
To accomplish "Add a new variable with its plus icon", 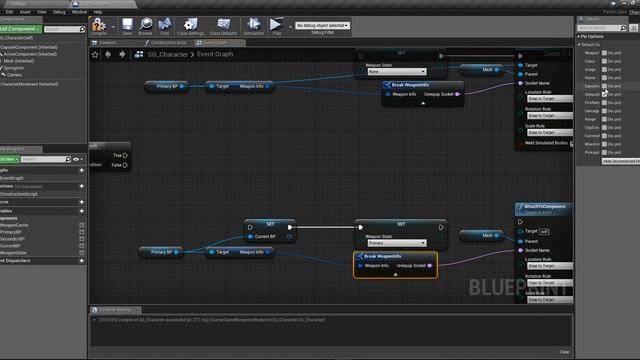I will [82, 211].
